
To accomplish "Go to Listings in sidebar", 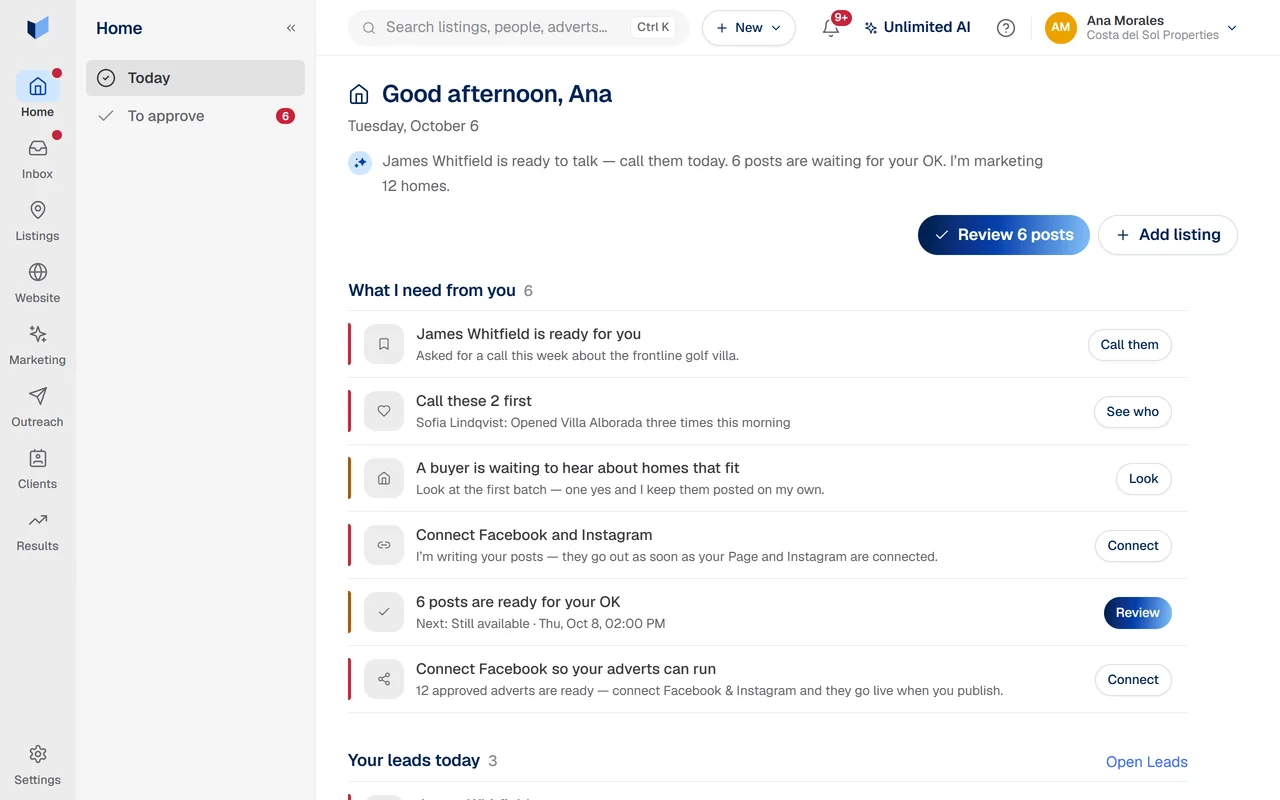I will point(37,220).
